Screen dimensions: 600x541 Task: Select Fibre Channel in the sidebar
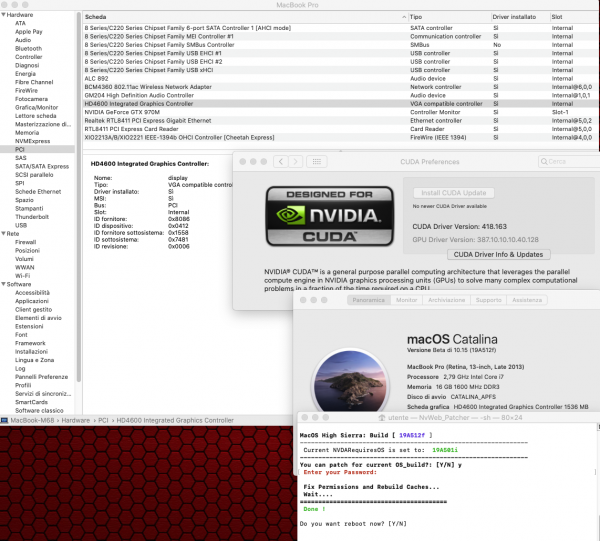pyautogui.click(x=34, y=82)
